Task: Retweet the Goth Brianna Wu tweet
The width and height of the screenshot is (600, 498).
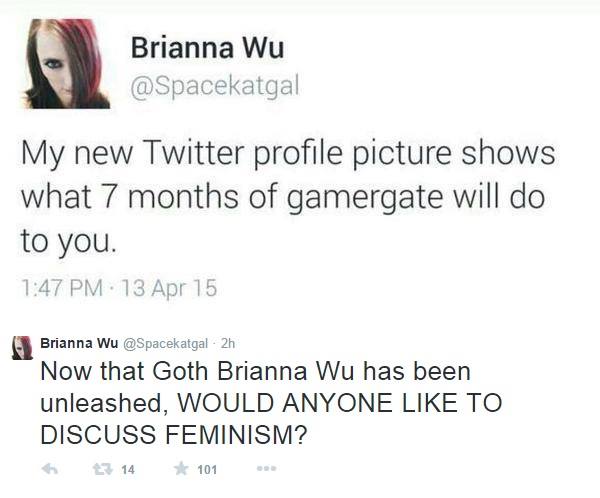Action: click(103, 469)
